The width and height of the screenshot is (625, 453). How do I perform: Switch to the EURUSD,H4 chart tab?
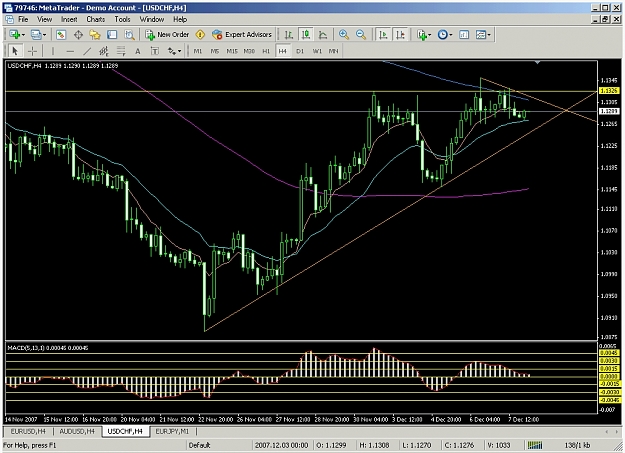pyautogui.click(x=28, y=431)
